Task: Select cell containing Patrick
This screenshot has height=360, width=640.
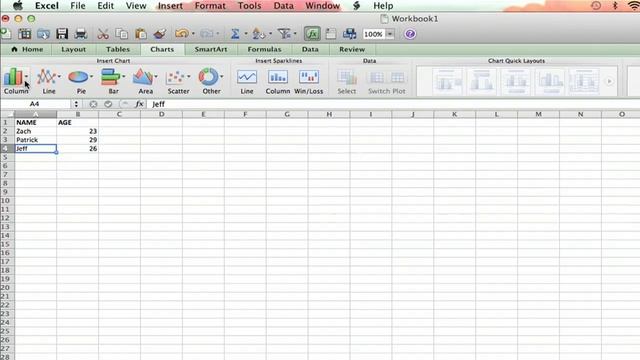Action: [x=36, y=140]
